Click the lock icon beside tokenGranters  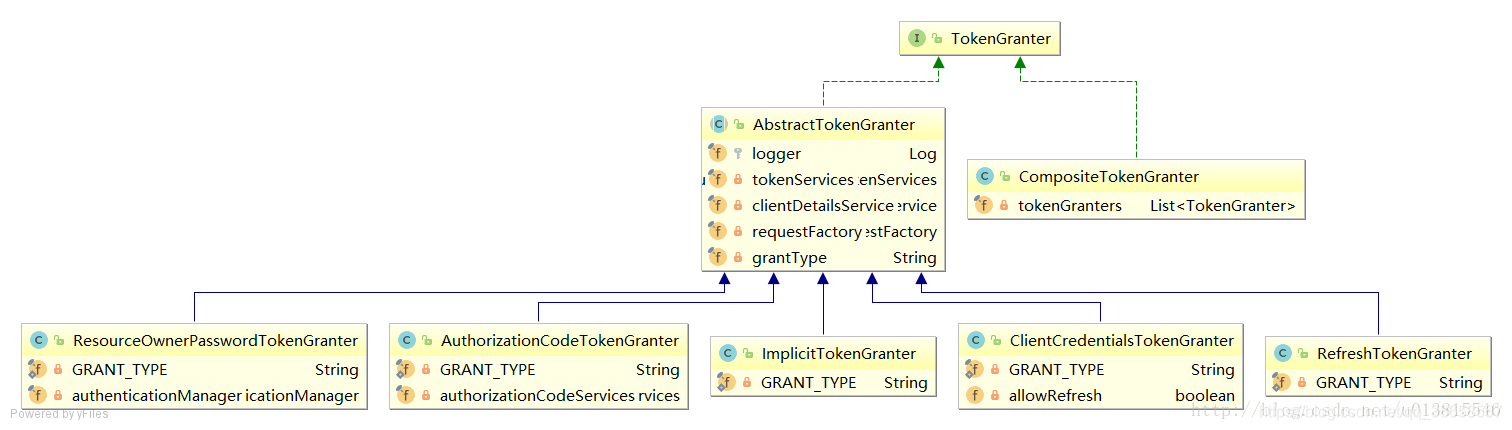(1004, 206)
